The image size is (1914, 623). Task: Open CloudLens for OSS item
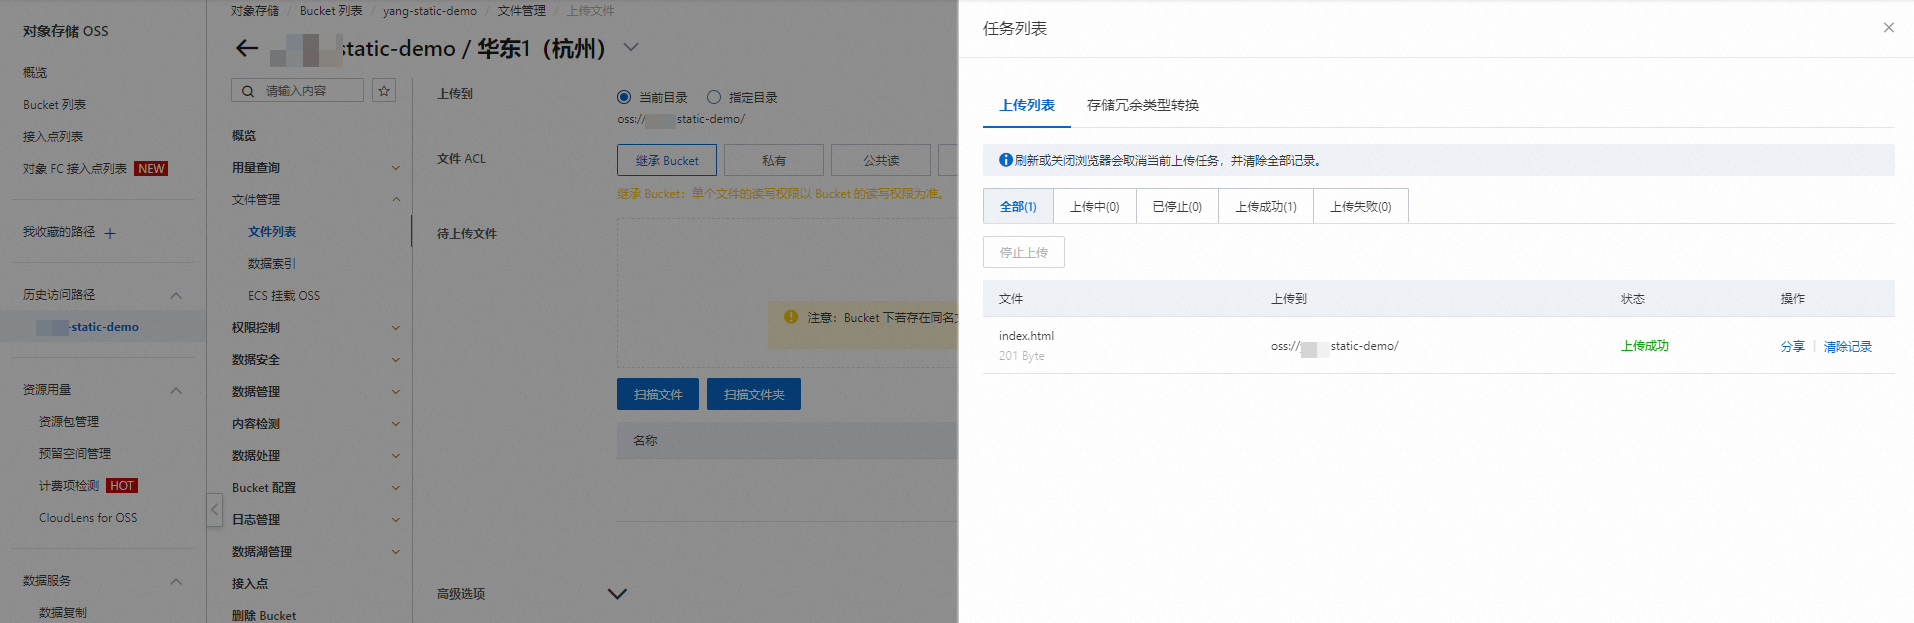(88, 518)
